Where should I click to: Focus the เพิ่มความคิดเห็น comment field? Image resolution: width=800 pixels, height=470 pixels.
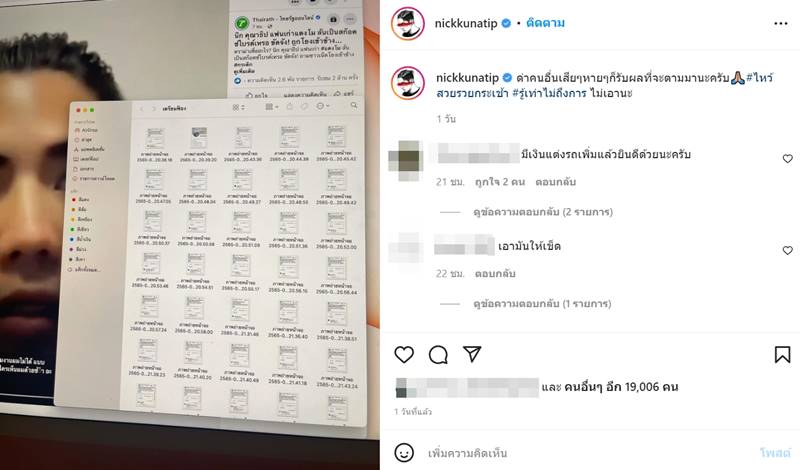click(587, 453)
